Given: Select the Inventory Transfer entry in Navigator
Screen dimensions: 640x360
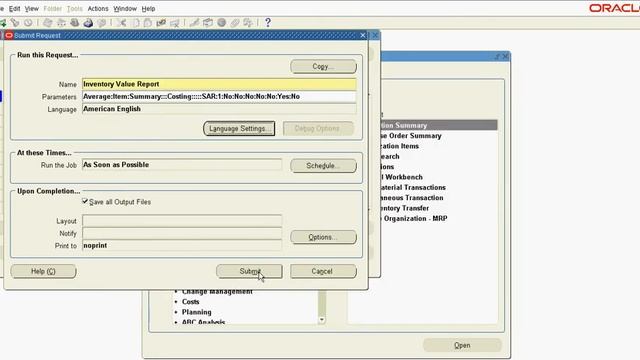Looking at the screenshot, I should 404,208.
